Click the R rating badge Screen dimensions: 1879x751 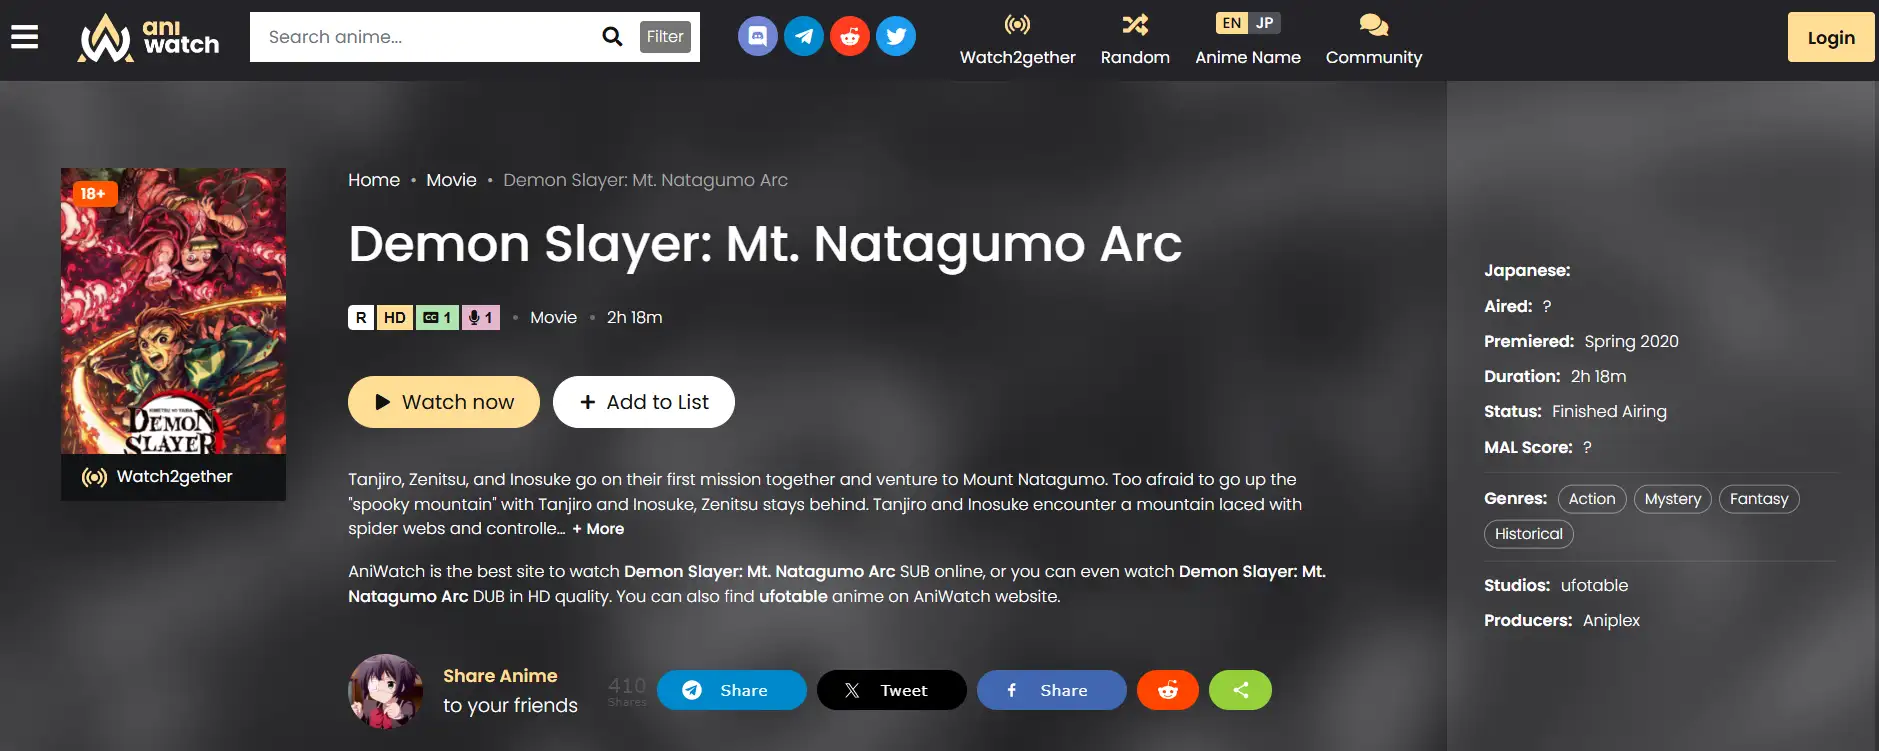[361, 317]
